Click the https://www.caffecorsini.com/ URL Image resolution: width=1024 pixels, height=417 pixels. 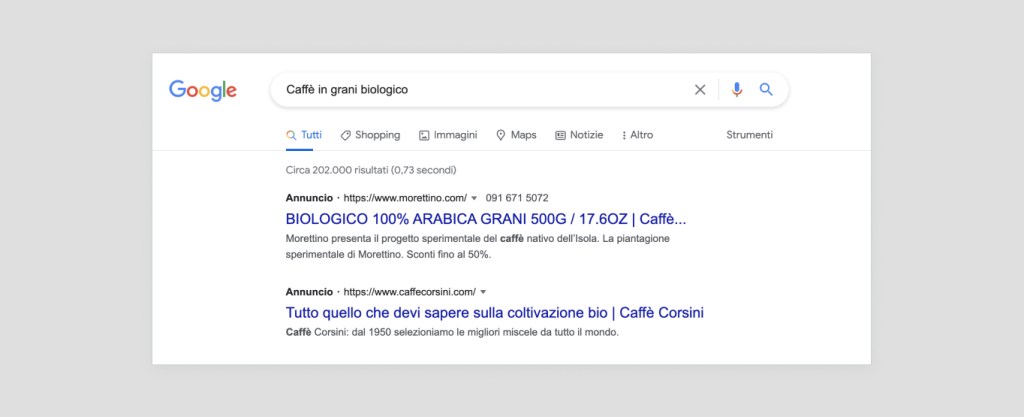pos(409,292)
